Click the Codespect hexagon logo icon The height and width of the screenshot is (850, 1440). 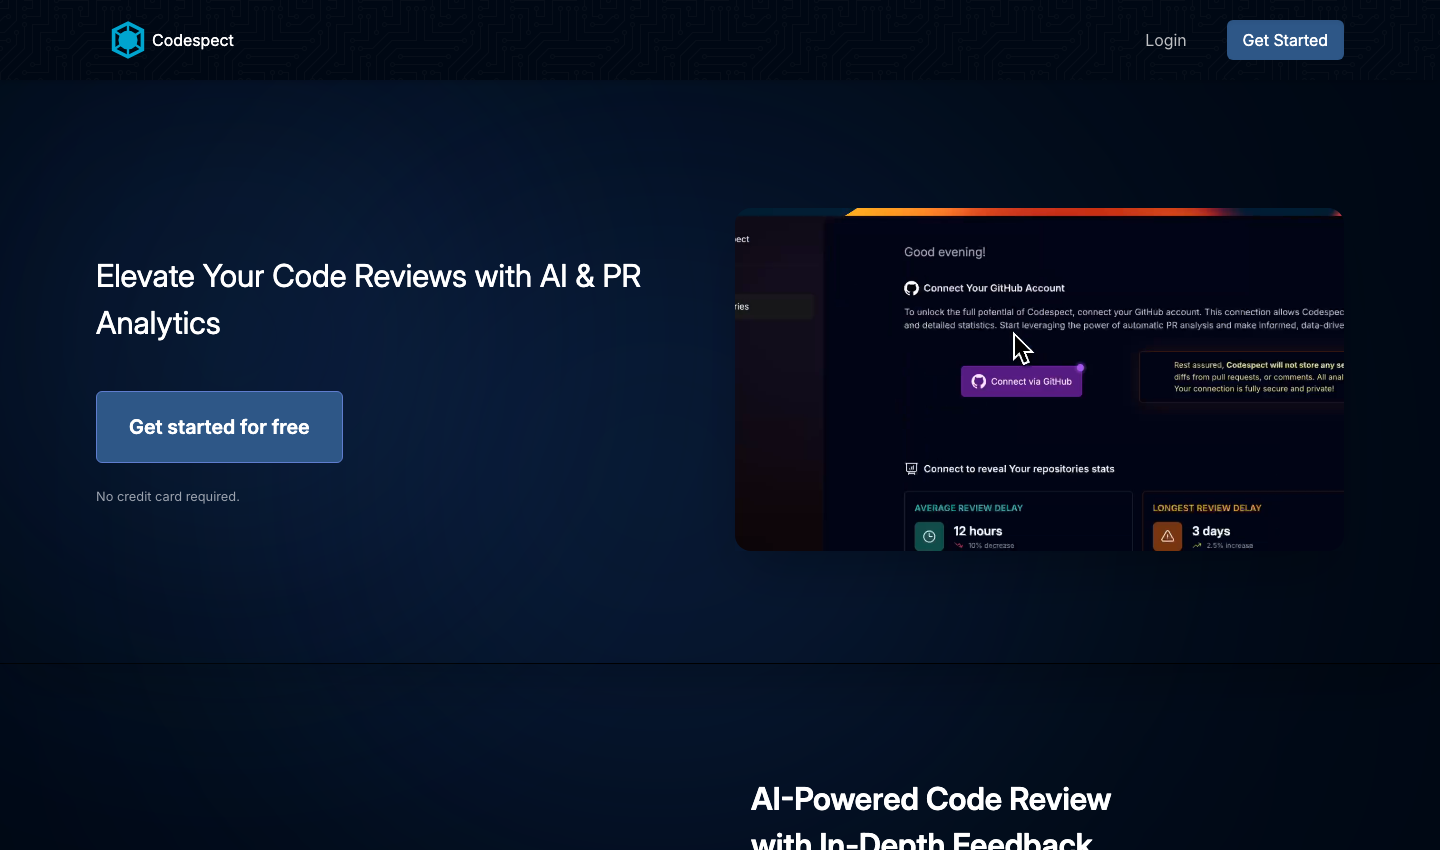(128, 40)
